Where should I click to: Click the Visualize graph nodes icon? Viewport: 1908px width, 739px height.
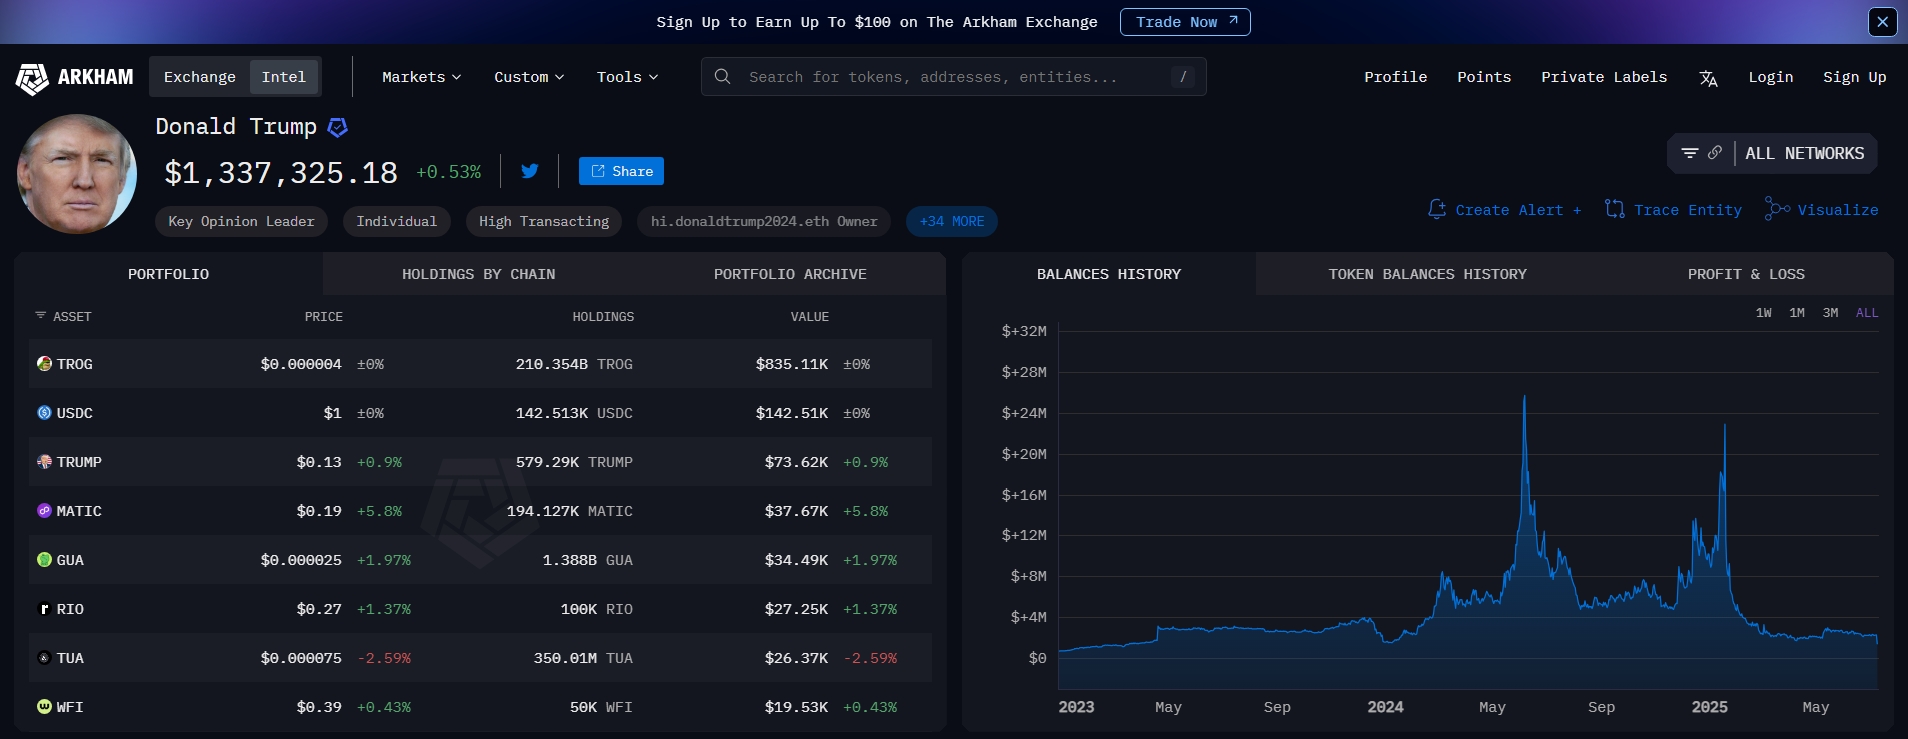click(1777, 209)
